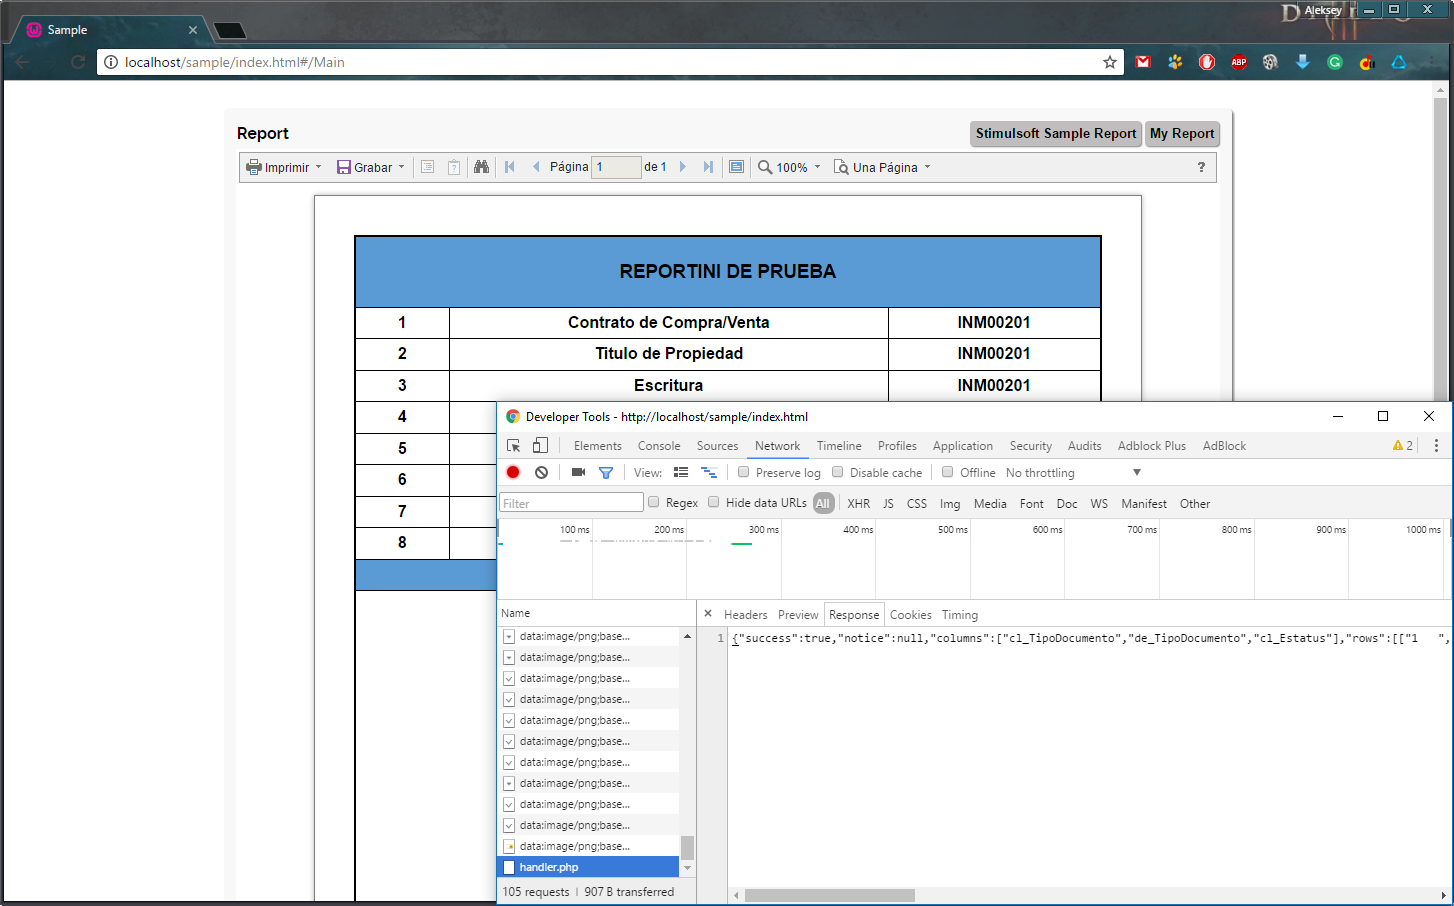Enable the Disable cache checkbox

click(837, 472)
